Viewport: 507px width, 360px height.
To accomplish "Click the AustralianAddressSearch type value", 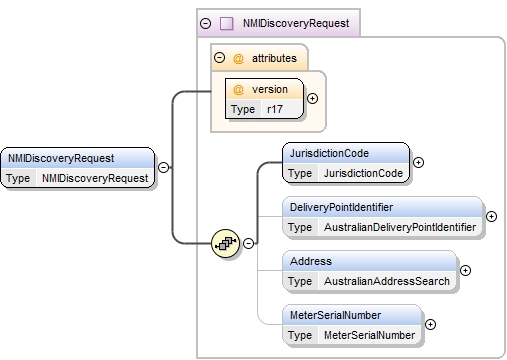I will pos(387,281).
